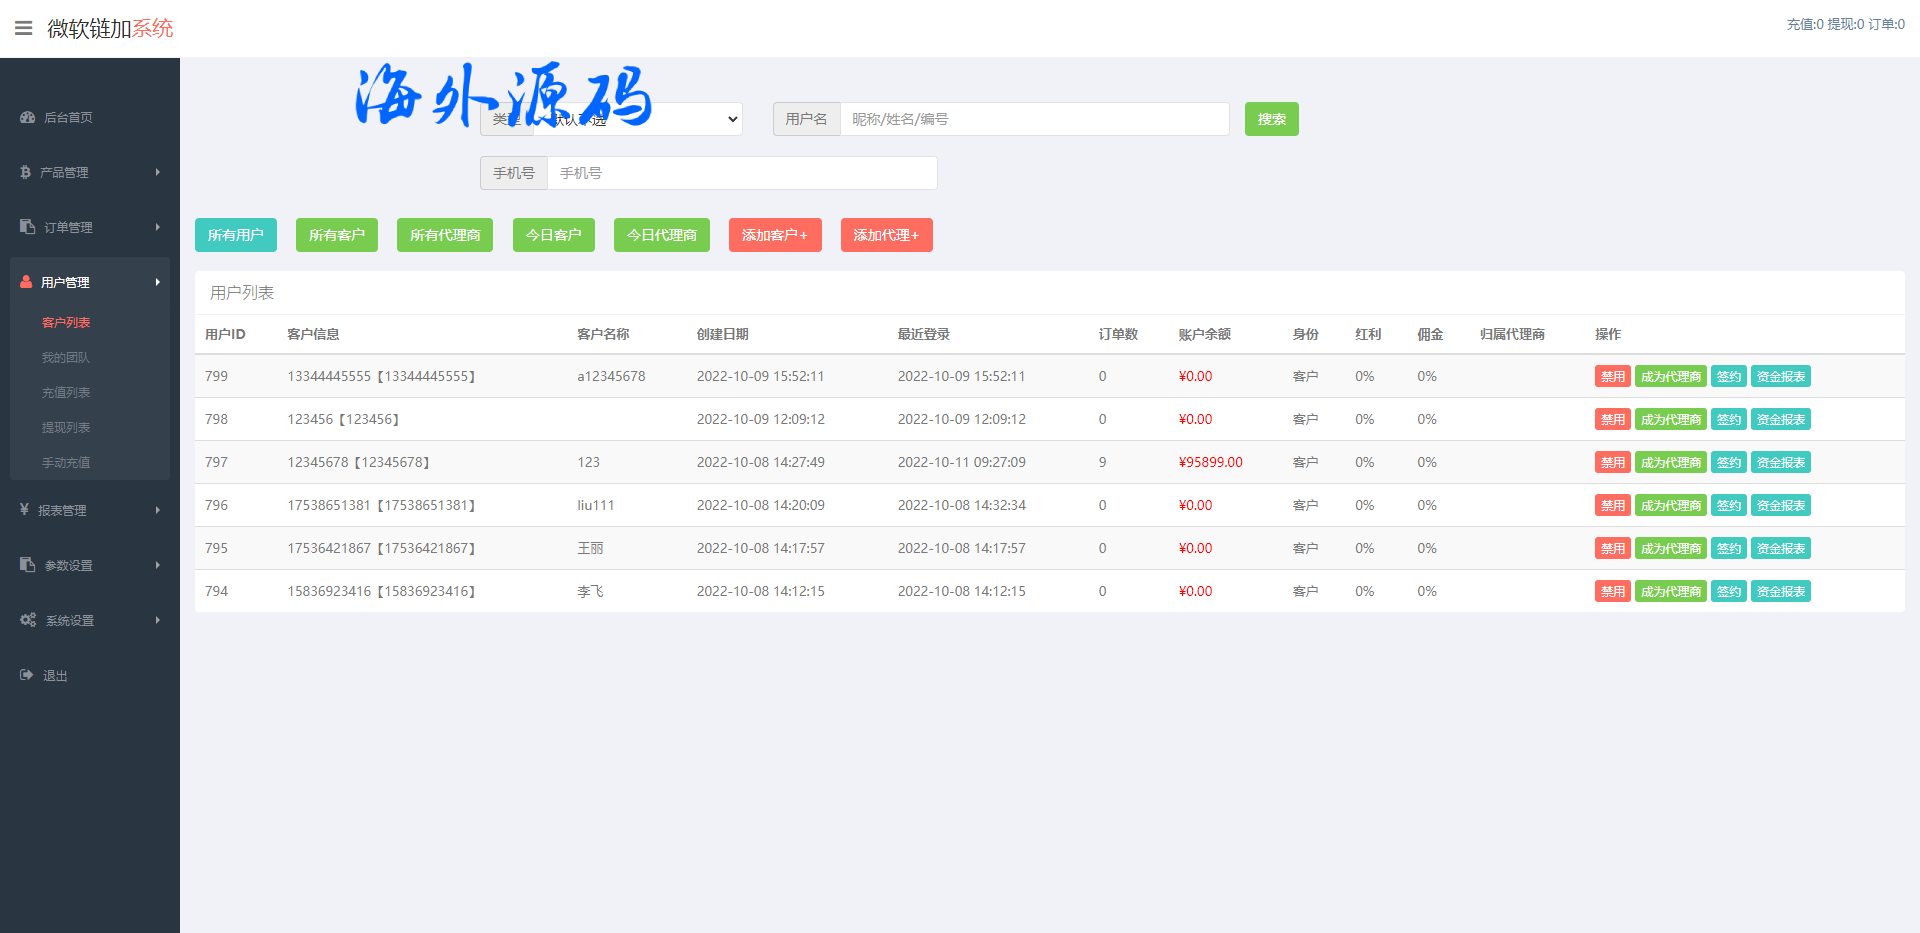Expand the 系统设置 submenu arrow
This screenshot has height=933, width=1920.
point(157,620)
